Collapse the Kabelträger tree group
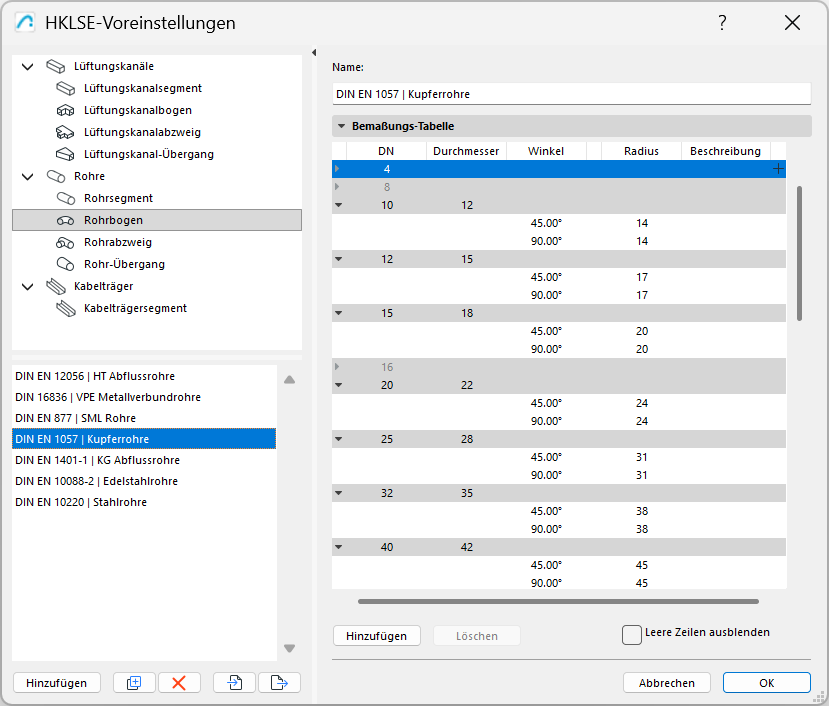 point(27,287)
